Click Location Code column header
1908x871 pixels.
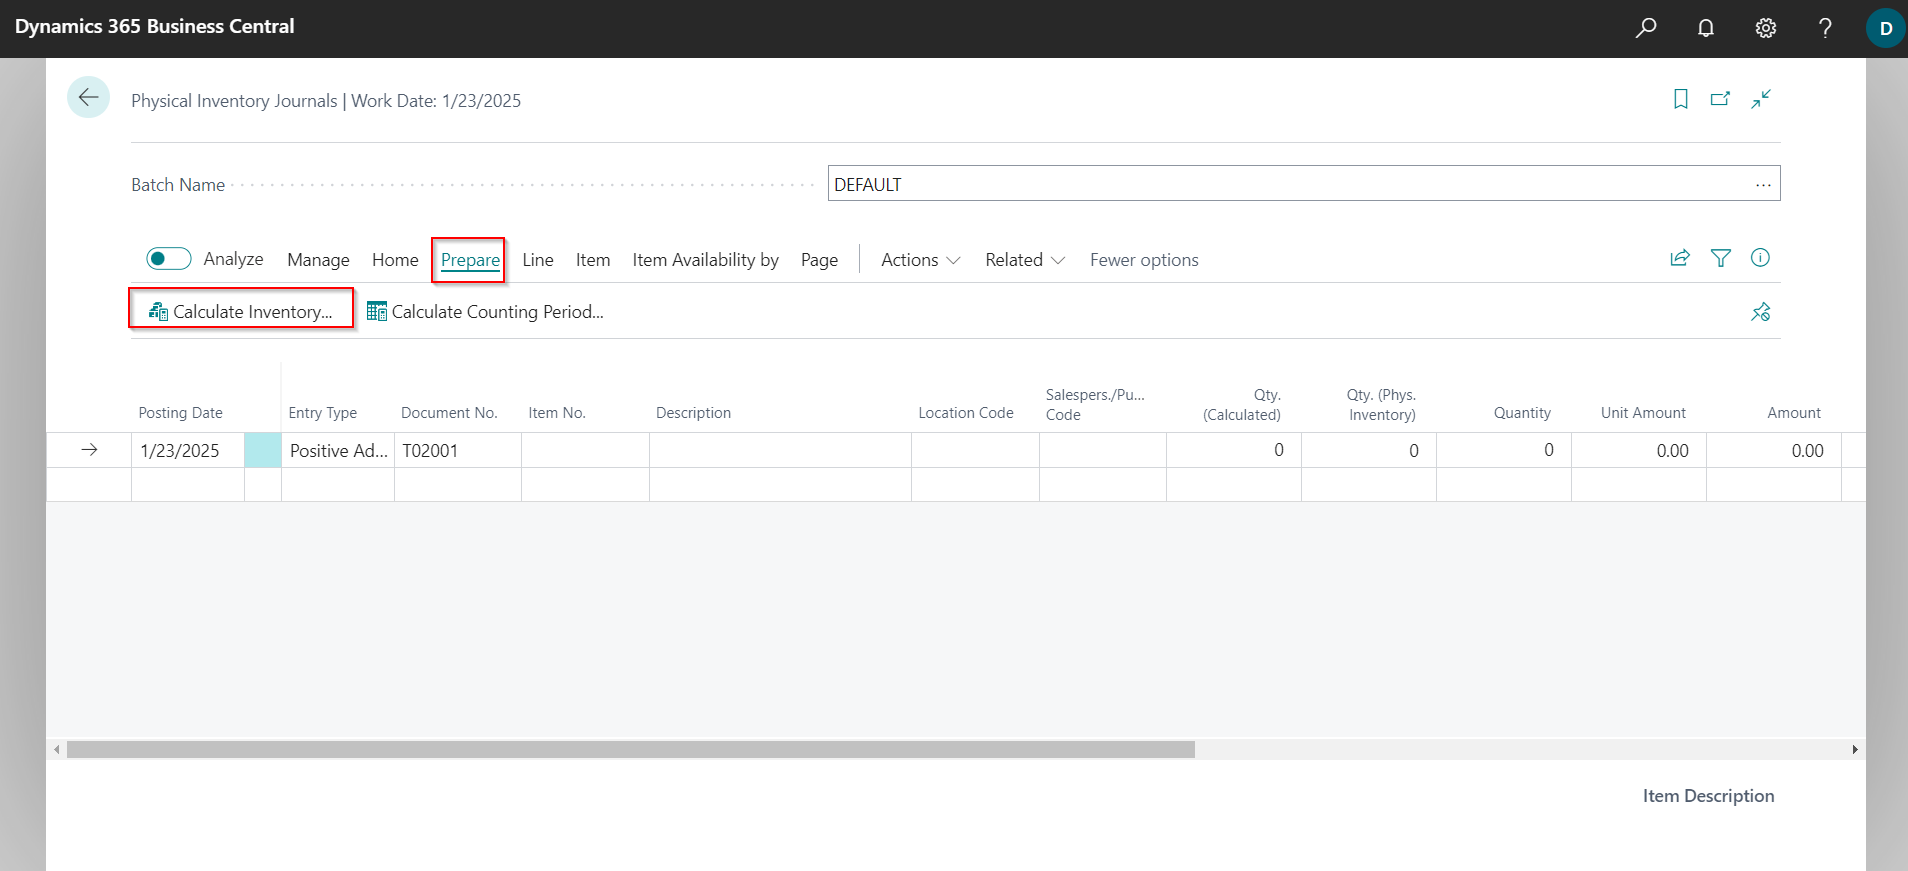[x=966, y=413]
